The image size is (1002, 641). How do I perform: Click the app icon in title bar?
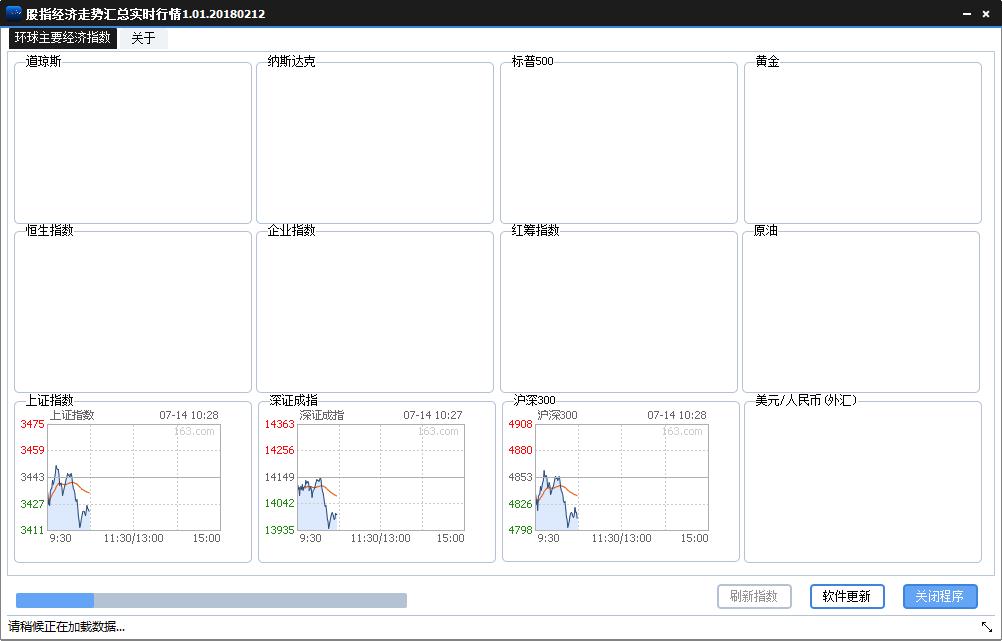pyautogui.click(x=13, y=13)
